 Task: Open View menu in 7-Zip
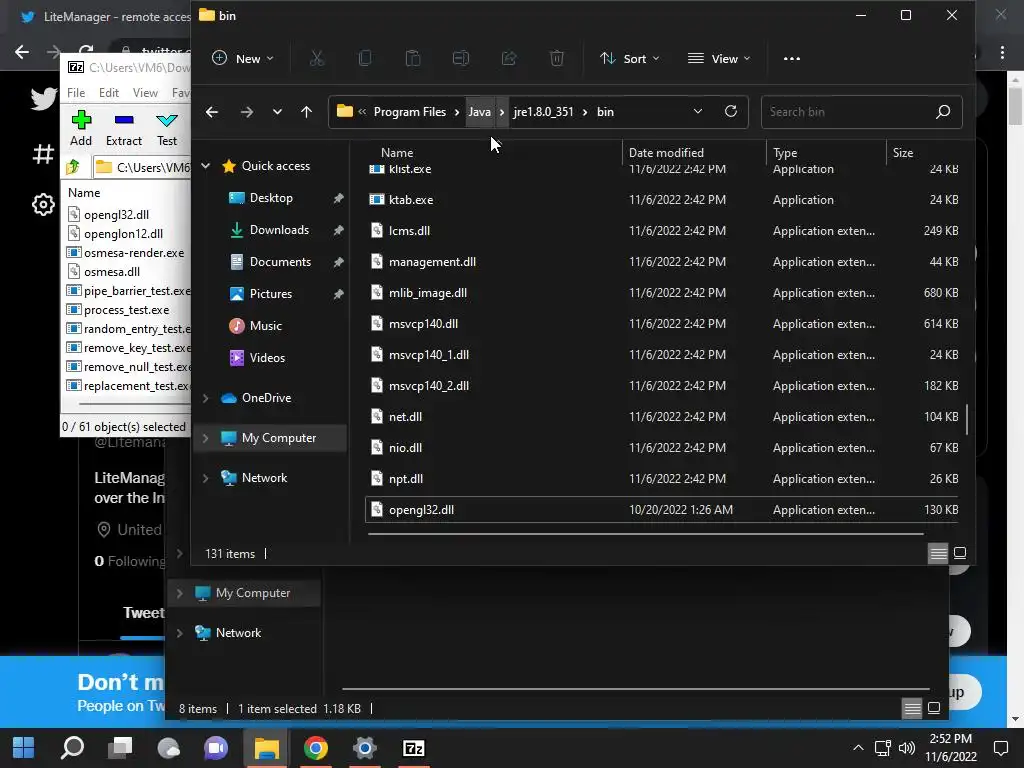click(145, 93)
